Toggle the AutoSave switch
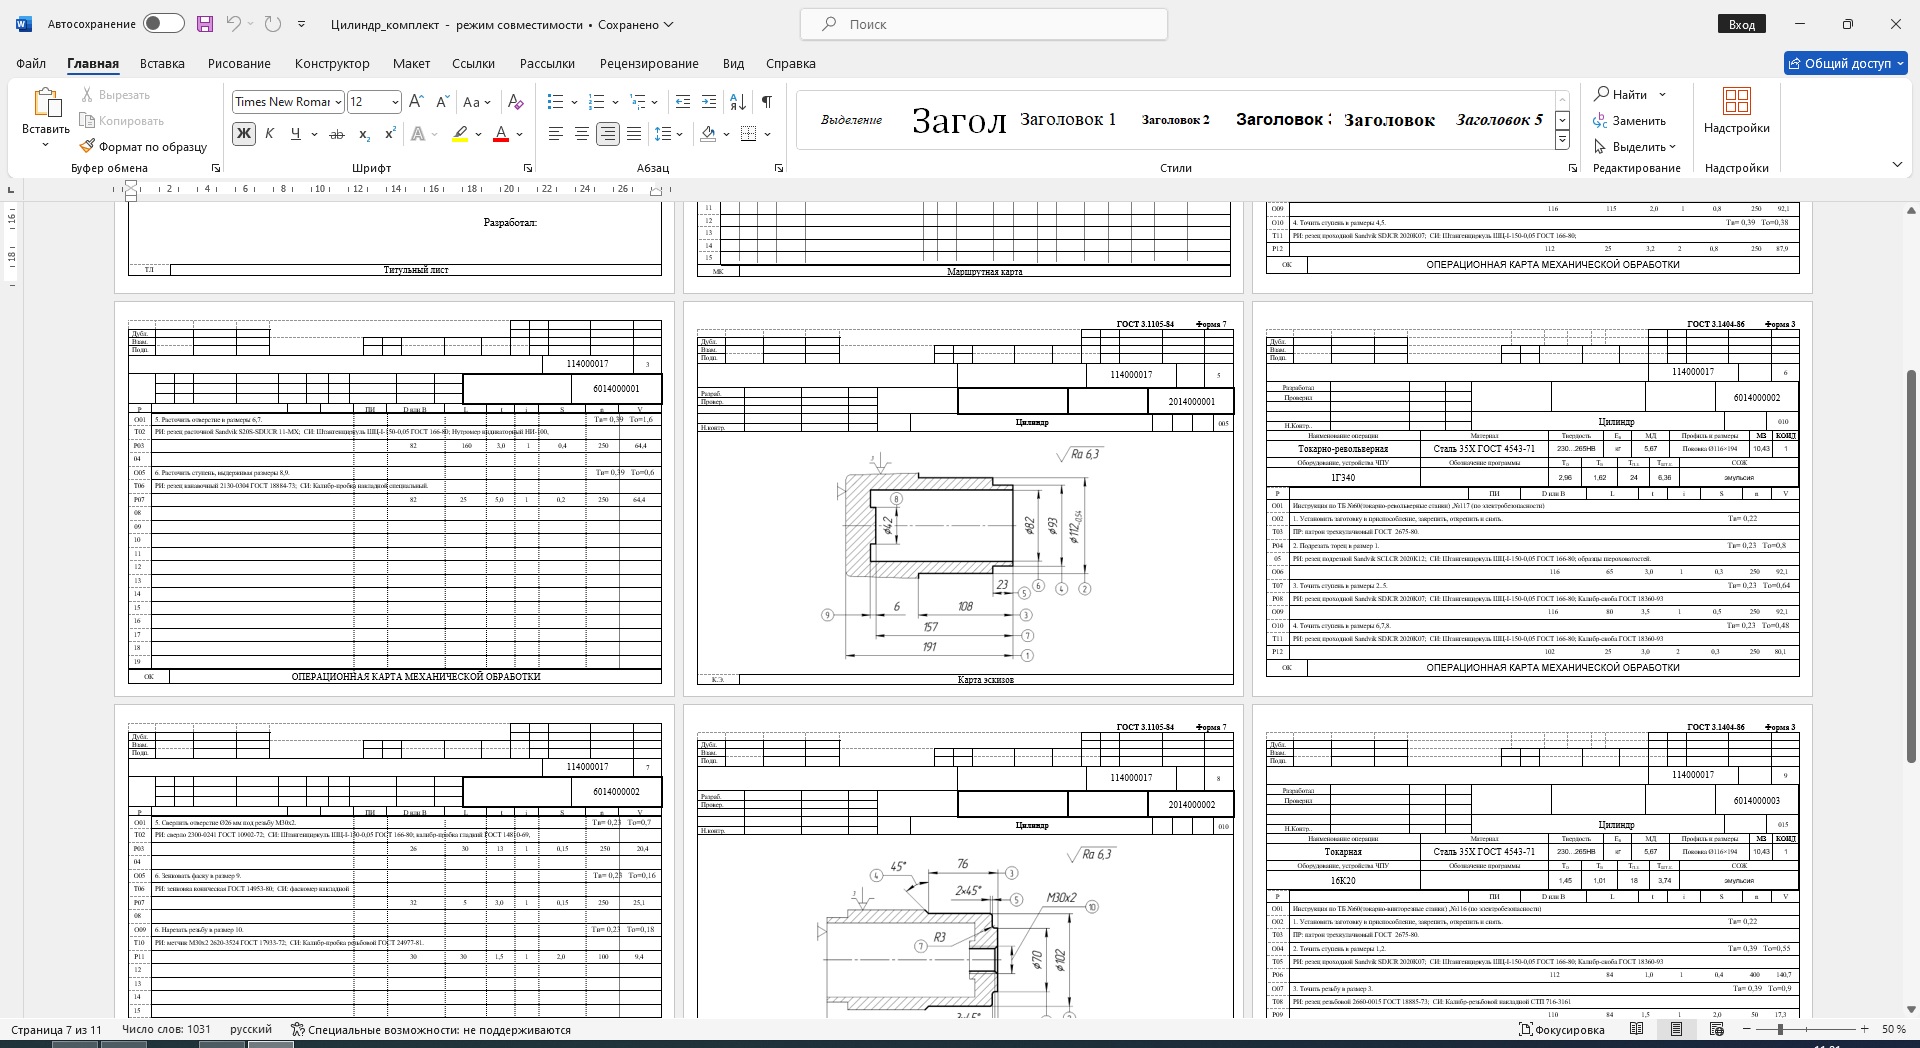 [x=163, y=24]
